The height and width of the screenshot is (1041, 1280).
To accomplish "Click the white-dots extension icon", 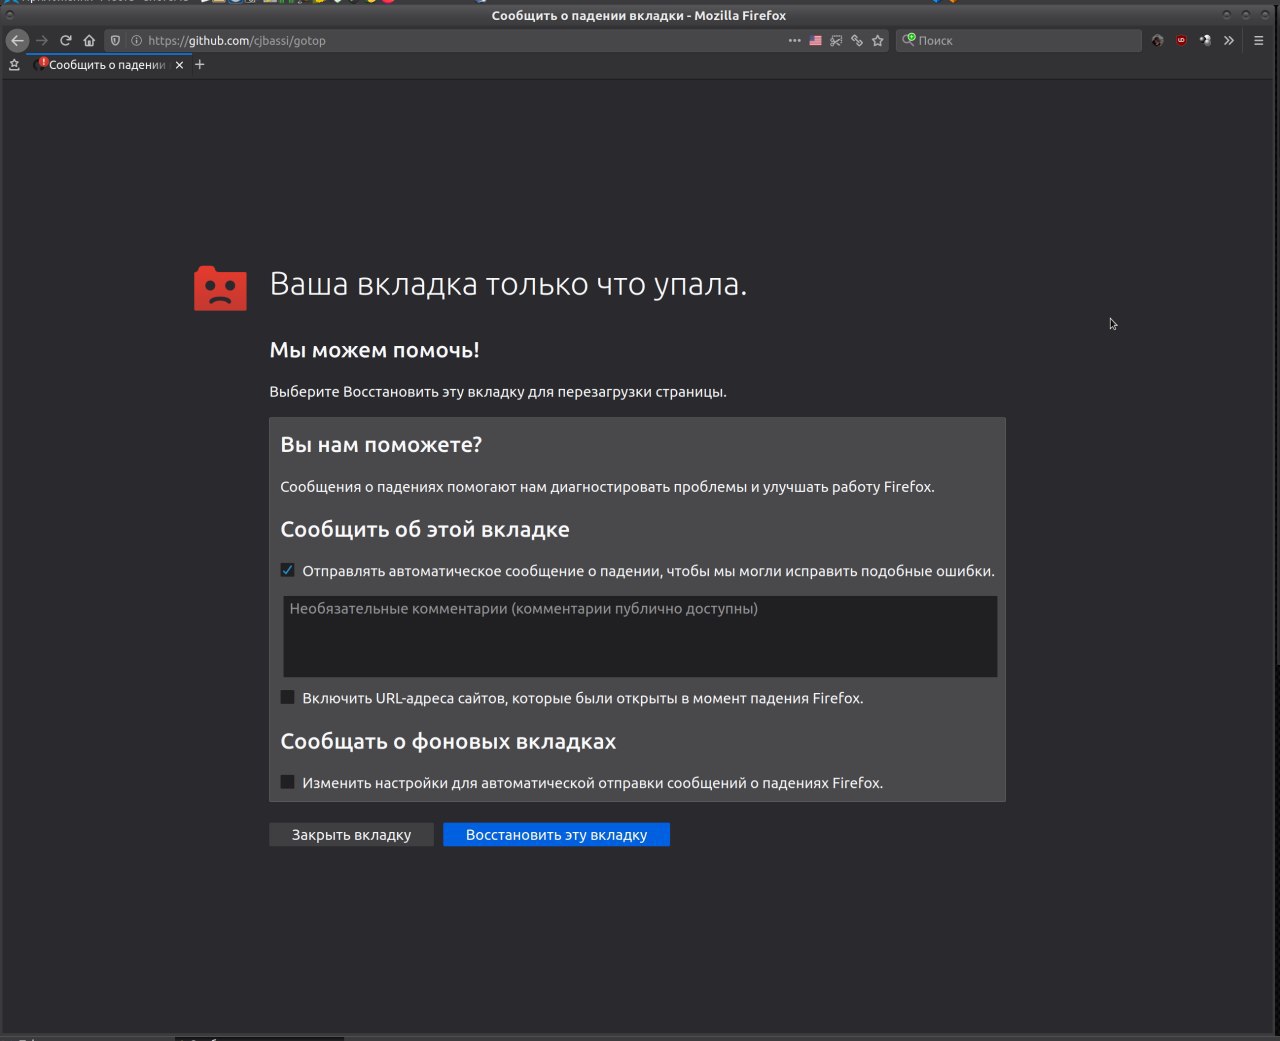I will pos(1205,40).
